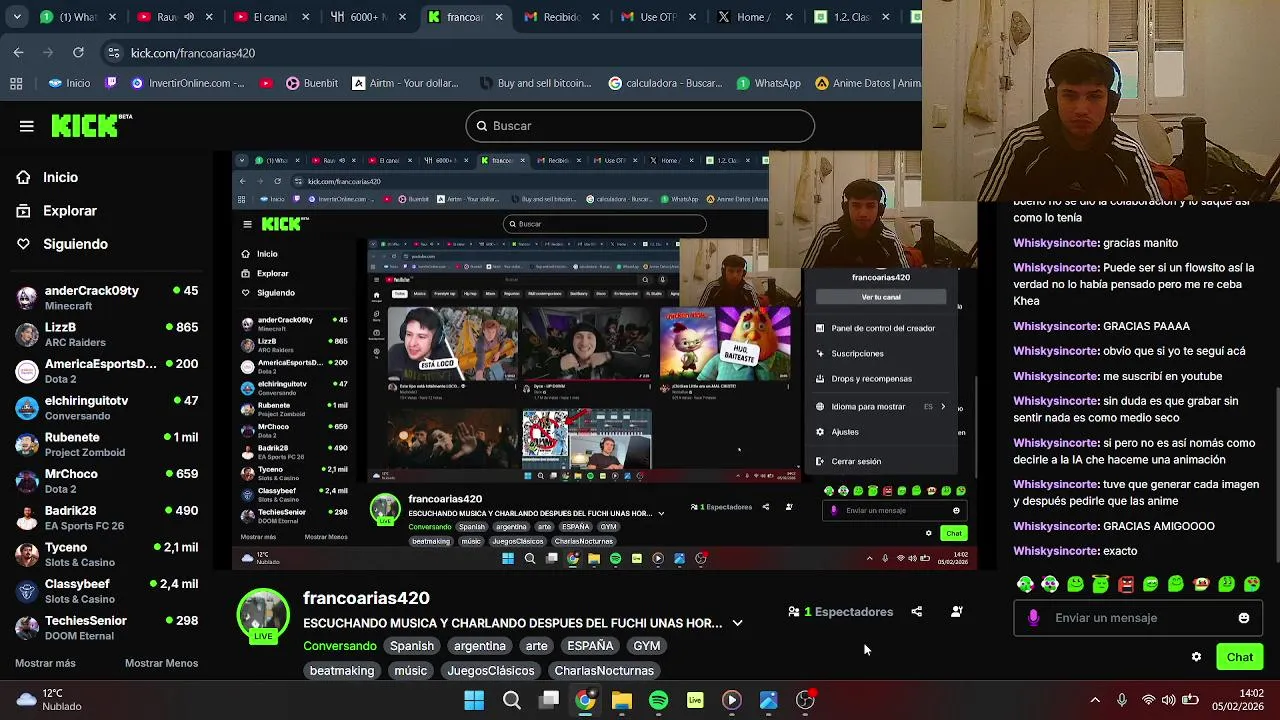This screenshot has width=1280, height=720.
Task: Open anderCrack09ty channel in sidebar
Action: [107, 297]
